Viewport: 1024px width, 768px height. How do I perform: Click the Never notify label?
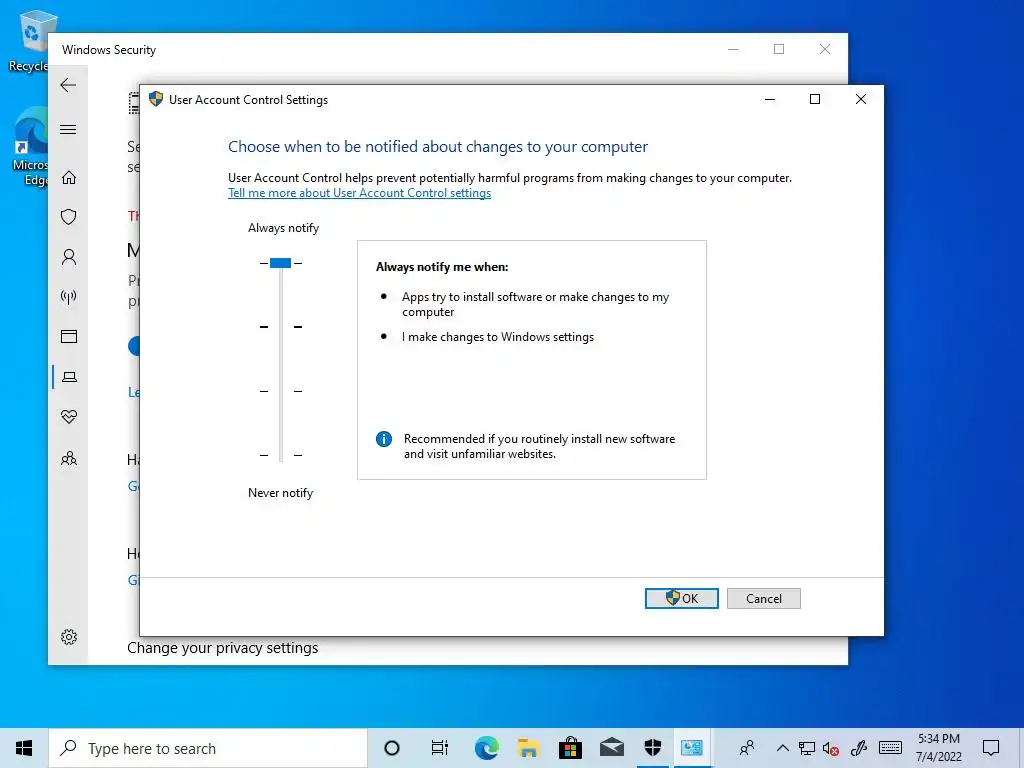pyautogui.click(x=280, y=493)
